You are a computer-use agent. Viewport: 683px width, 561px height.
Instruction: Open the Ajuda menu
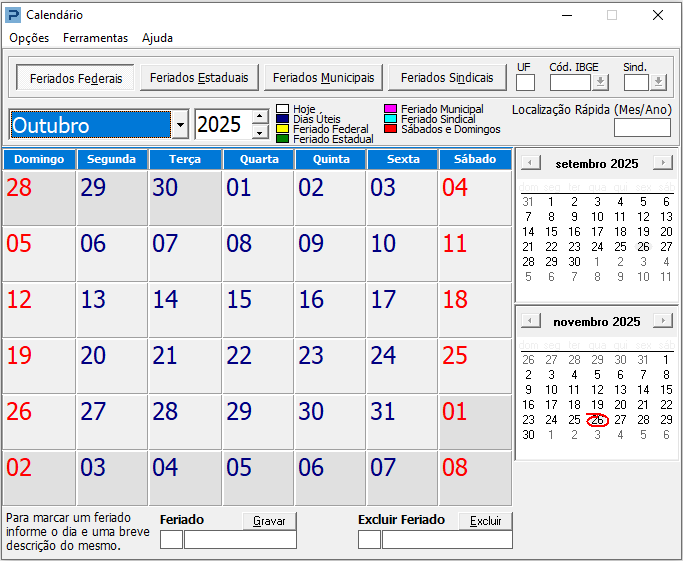click(157, 38)
